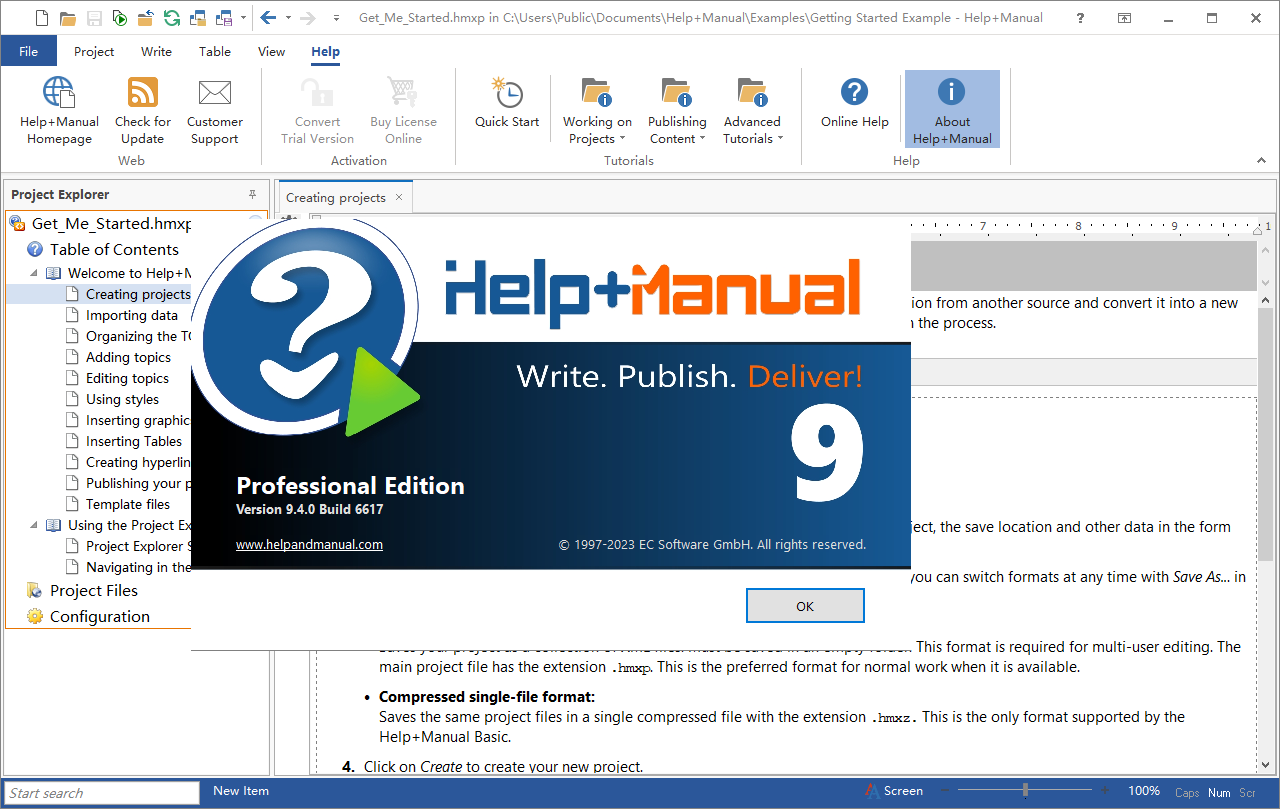
Task: Click Buy License Online
Action: coord(403,110)
